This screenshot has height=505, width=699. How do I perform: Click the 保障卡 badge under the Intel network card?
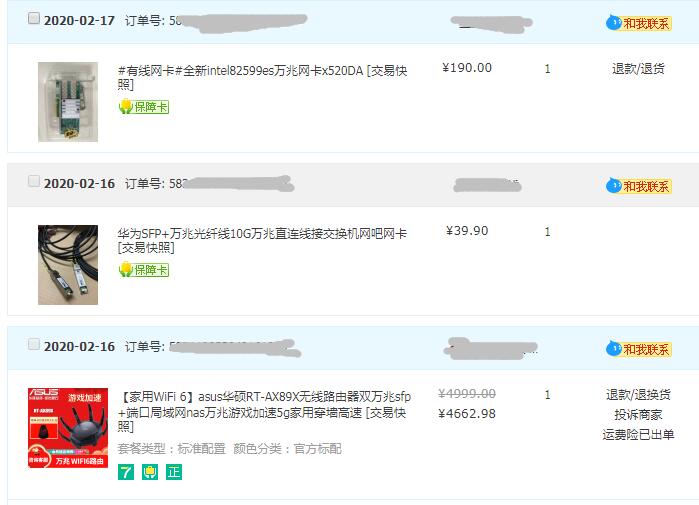(x=144, y=107)
